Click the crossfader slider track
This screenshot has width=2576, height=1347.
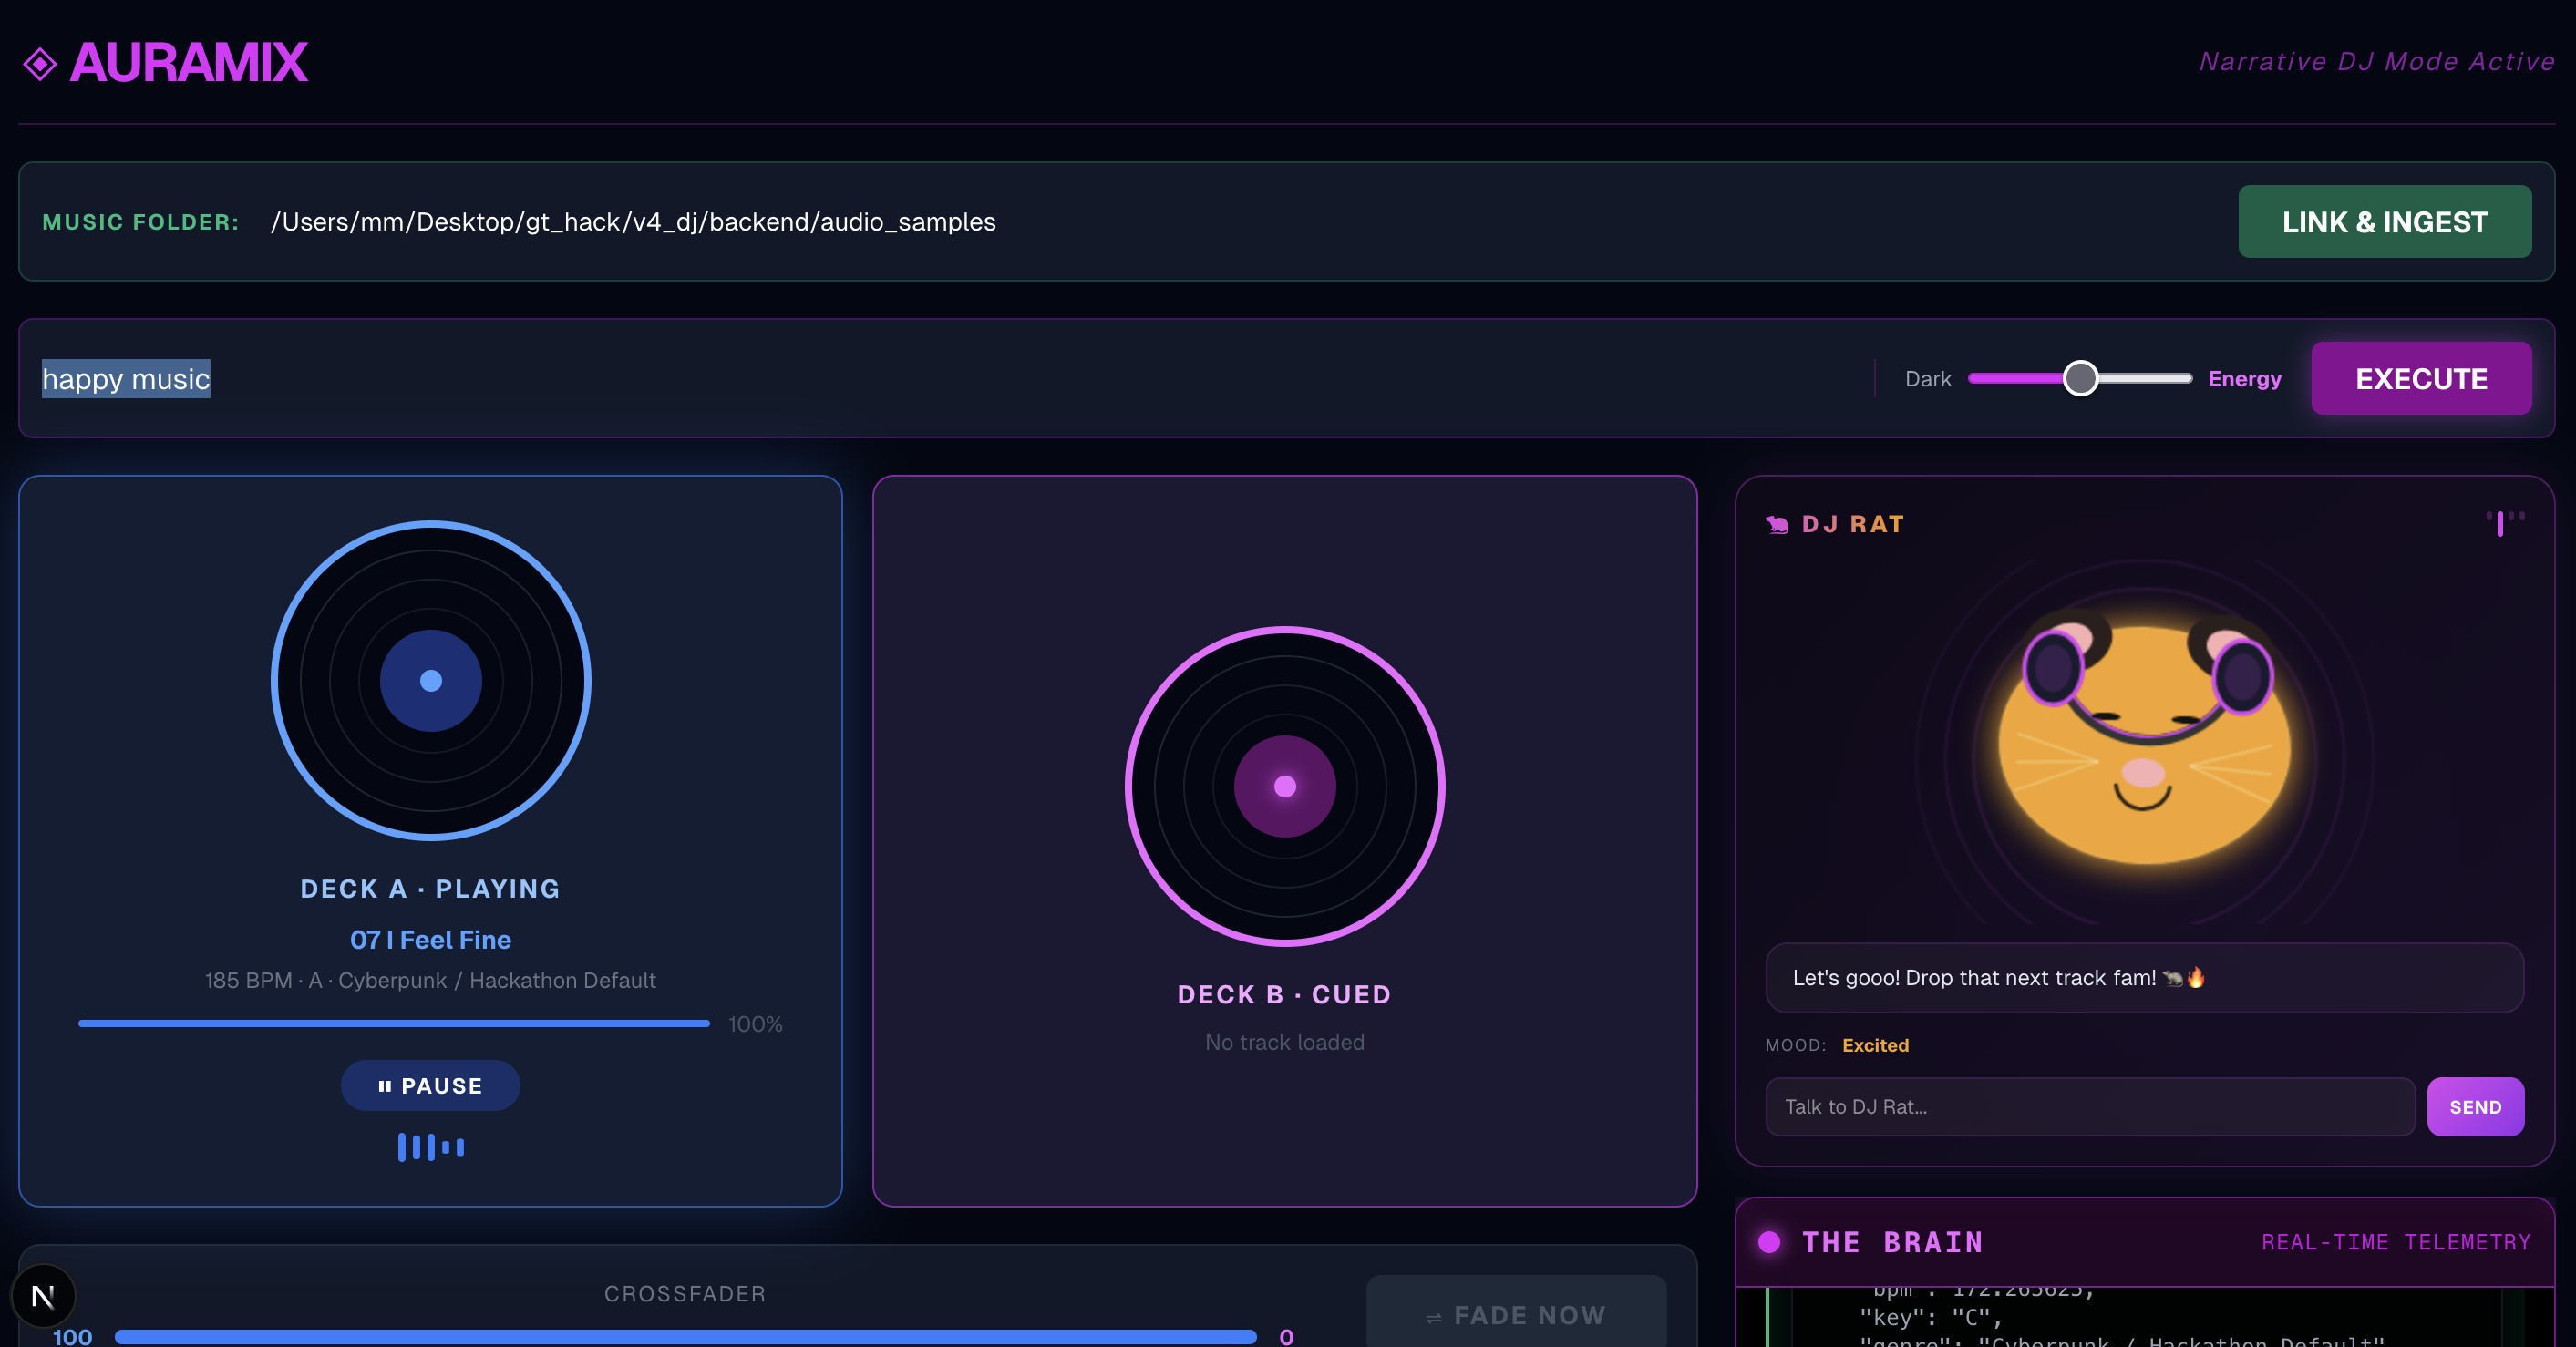coord(685,1337)
